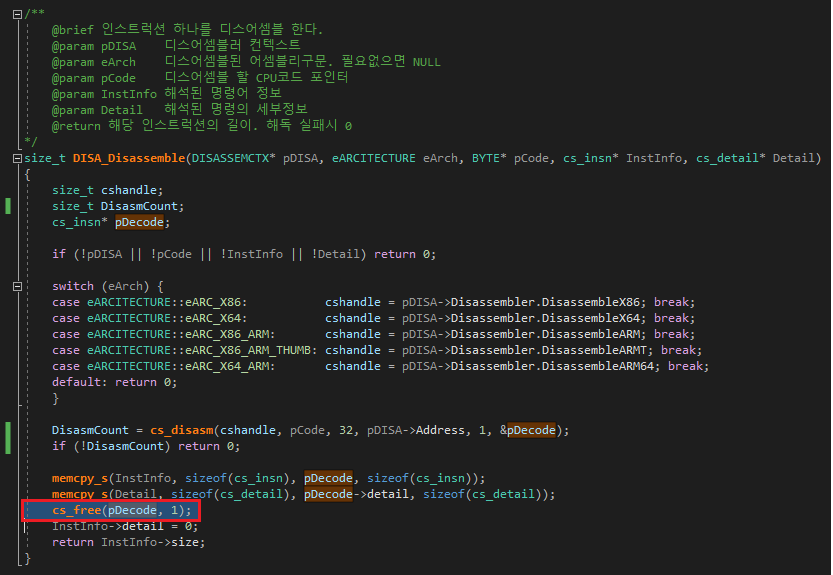Click the DISASSEMCTX* parameter type

pyautogui.click(x=234, y=158)
